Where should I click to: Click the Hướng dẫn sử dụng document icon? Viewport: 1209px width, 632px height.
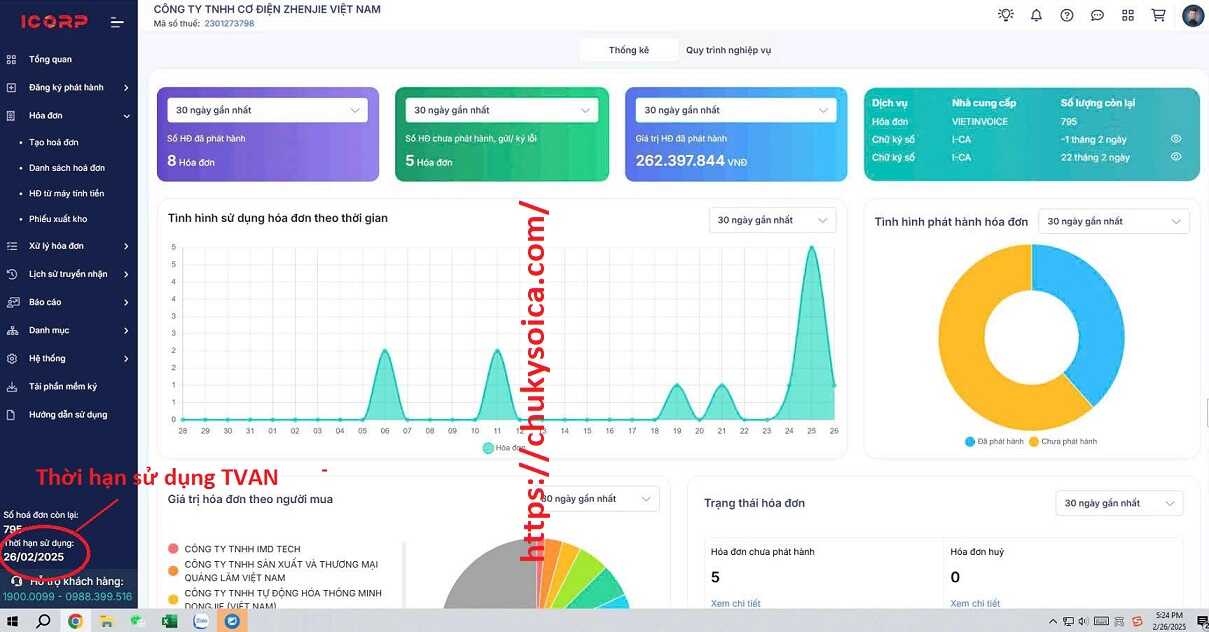pos(11,414)
